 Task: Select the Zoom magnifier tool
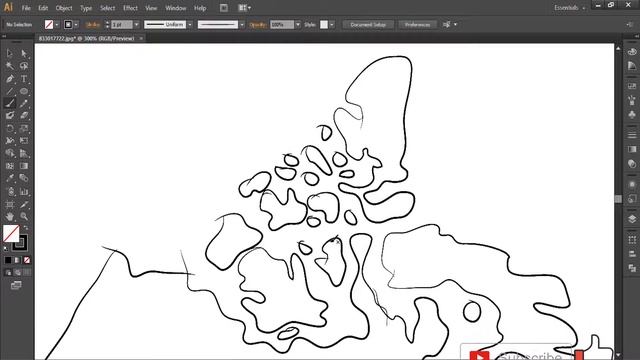[24, 216]
